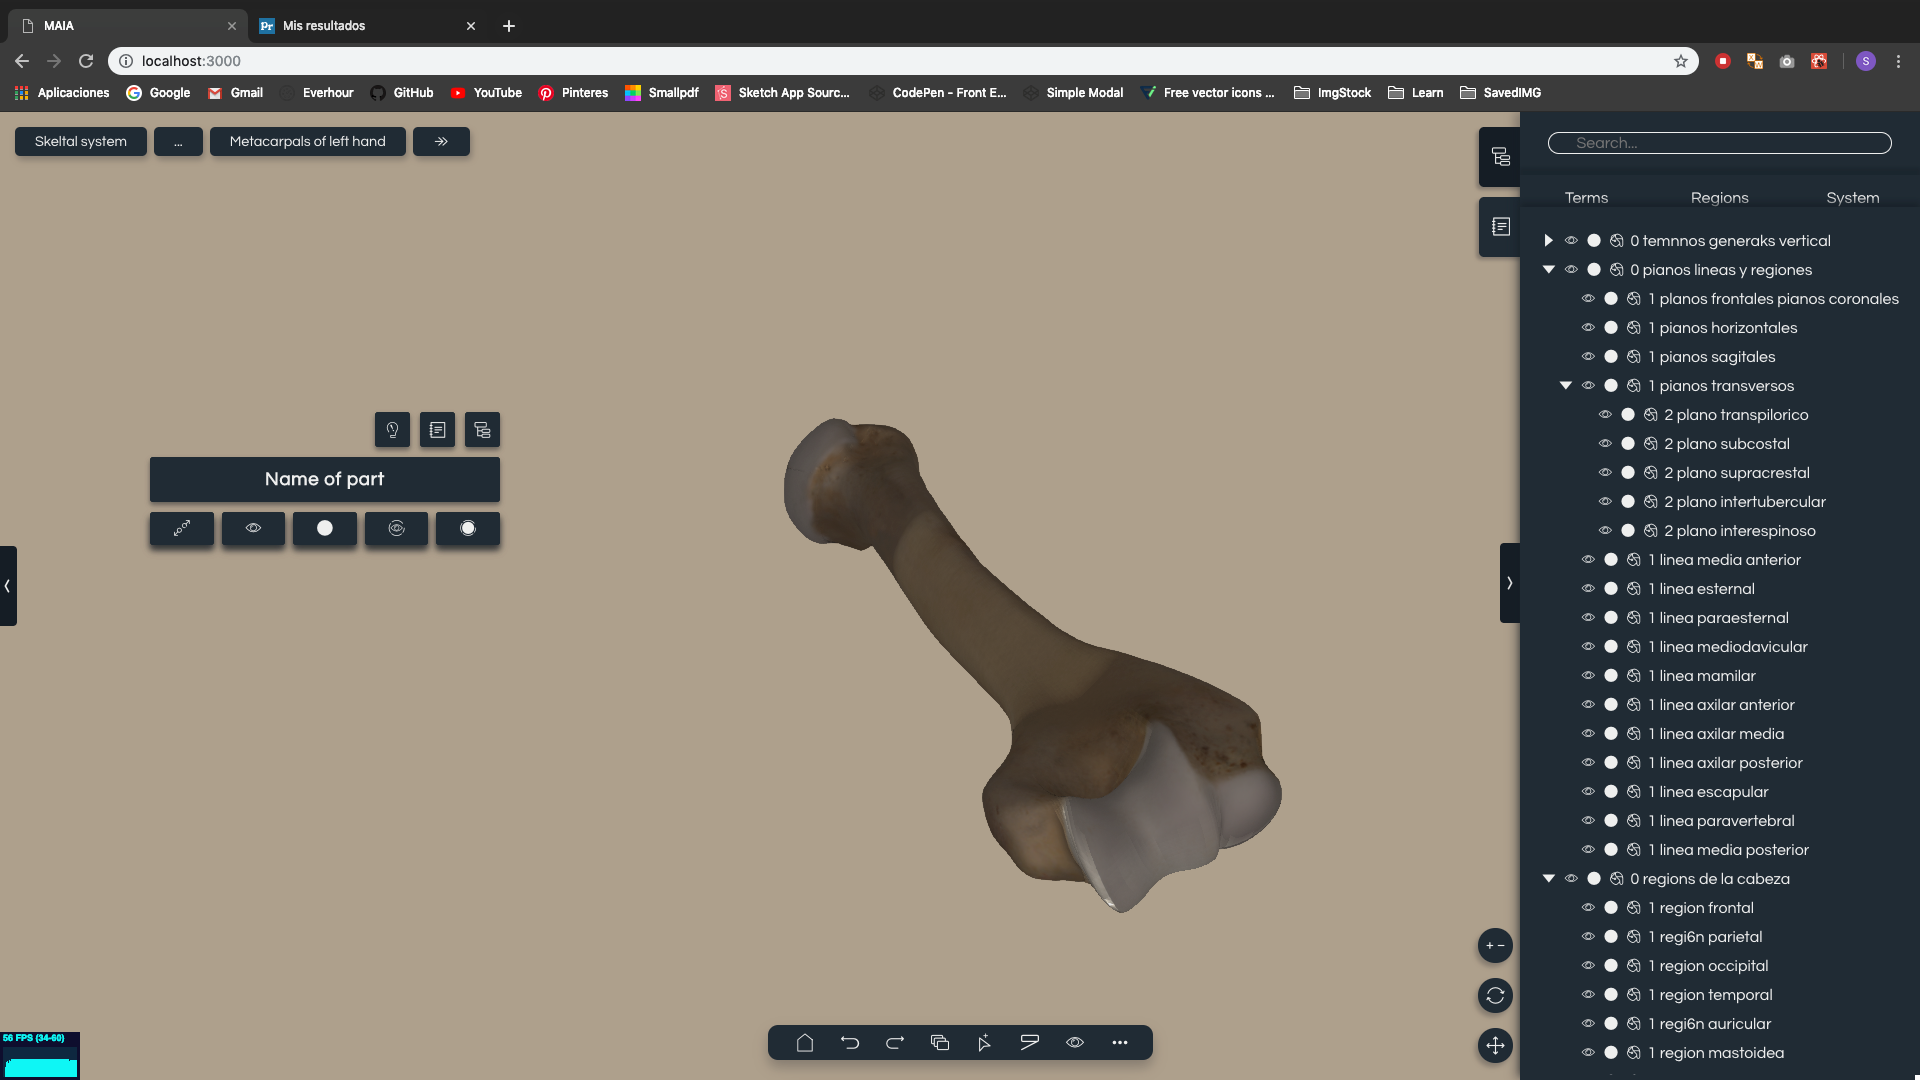Click the redo navigation icon
The height and width of the screenshot is (1080, 1920).
click(894, 1042)
